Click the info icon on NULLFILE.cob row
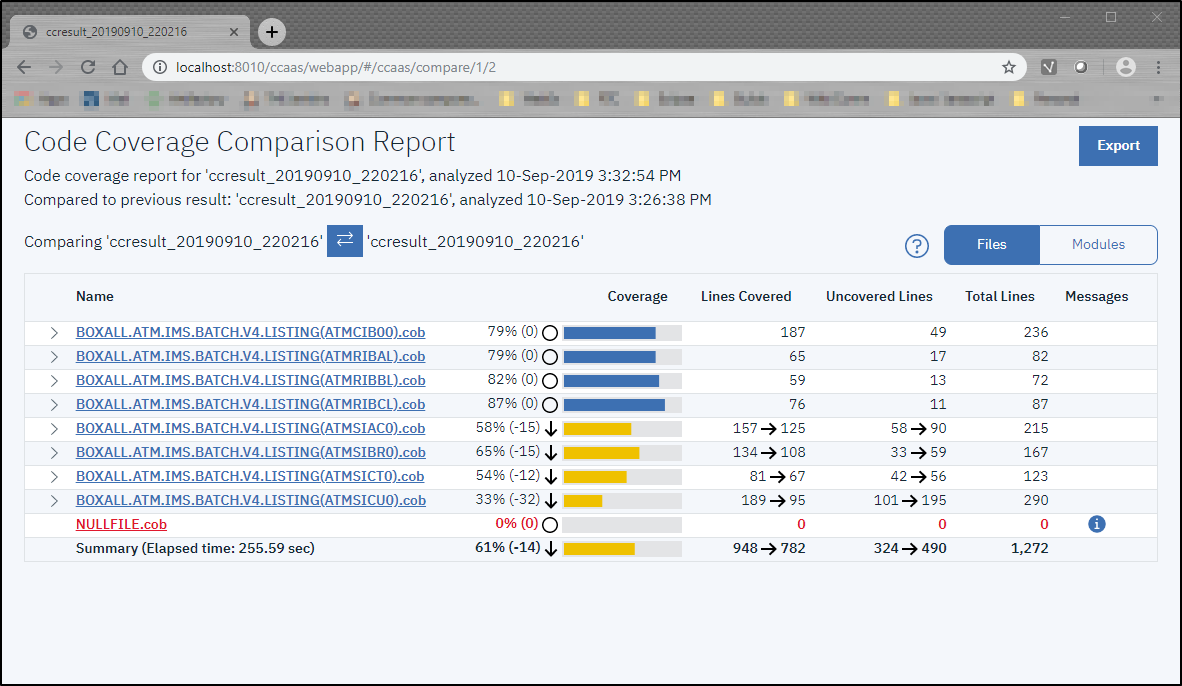The width and height of the screenshot is (1182, 686). [x=1096, y=523]
